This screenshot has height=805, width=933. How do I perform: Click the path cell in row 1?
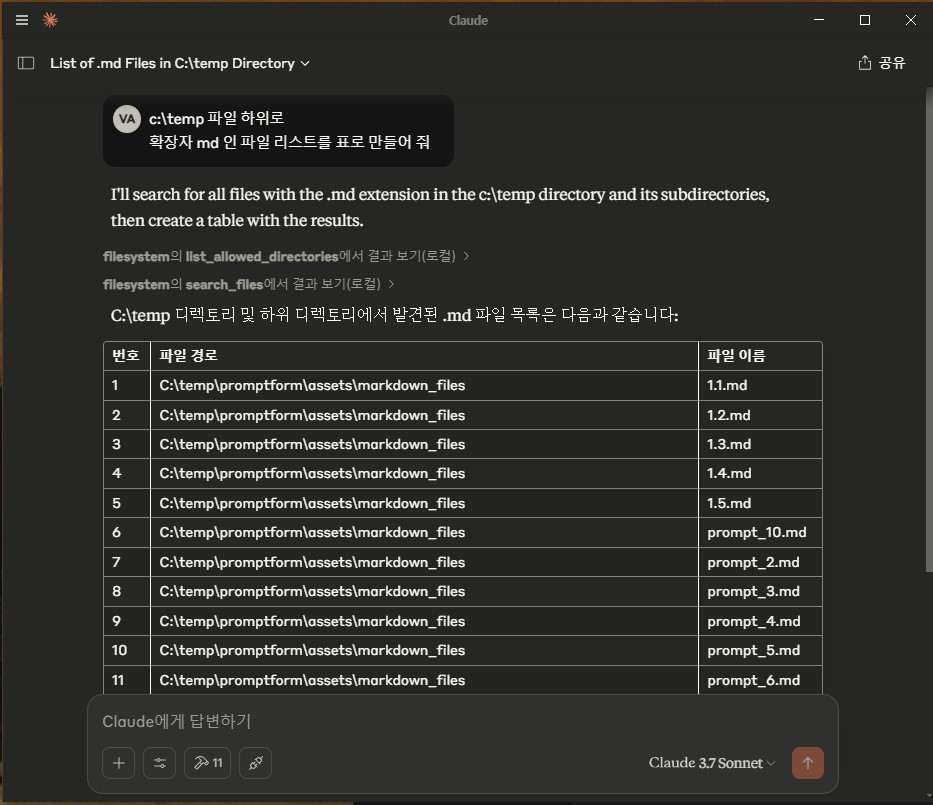pos(424,386)
